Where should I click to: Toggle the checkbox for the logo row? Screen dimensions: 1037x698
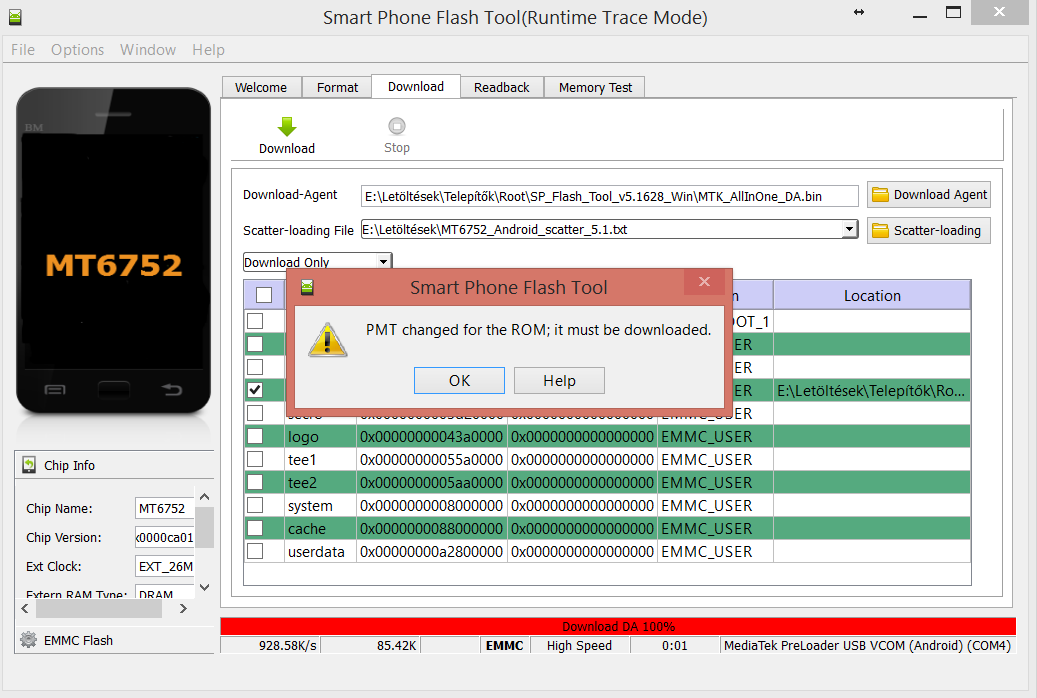pyautogui.click(x=255, y=436)
